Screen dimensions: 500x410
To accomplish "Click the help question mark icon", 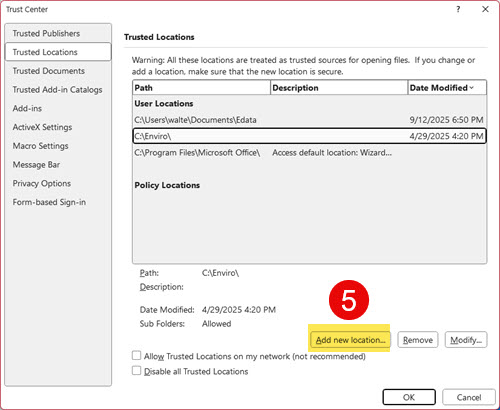I will tap(458, 9).
